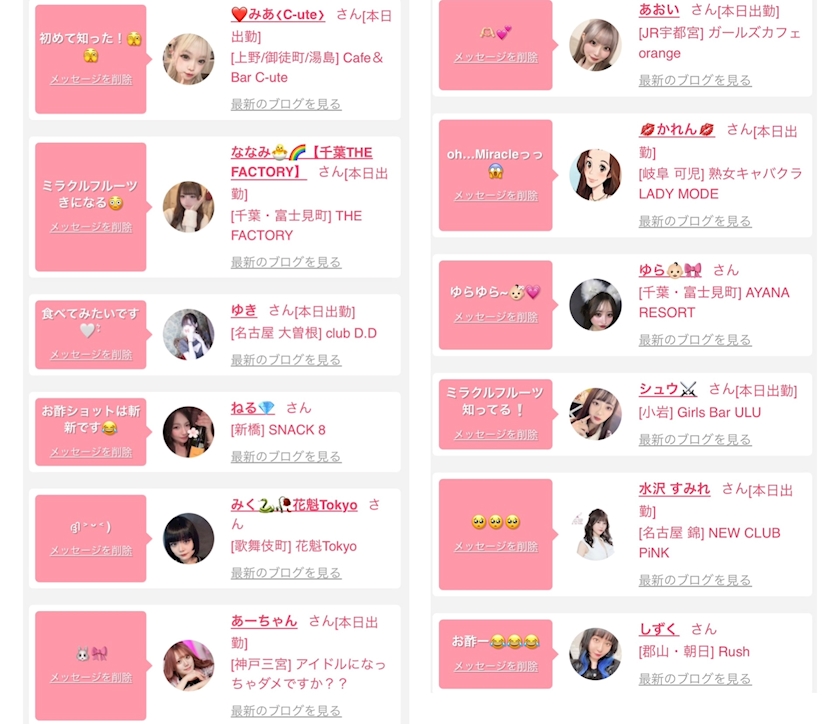Delete the oh...Miracle message
840x724 pixels.
click(496, 196)
